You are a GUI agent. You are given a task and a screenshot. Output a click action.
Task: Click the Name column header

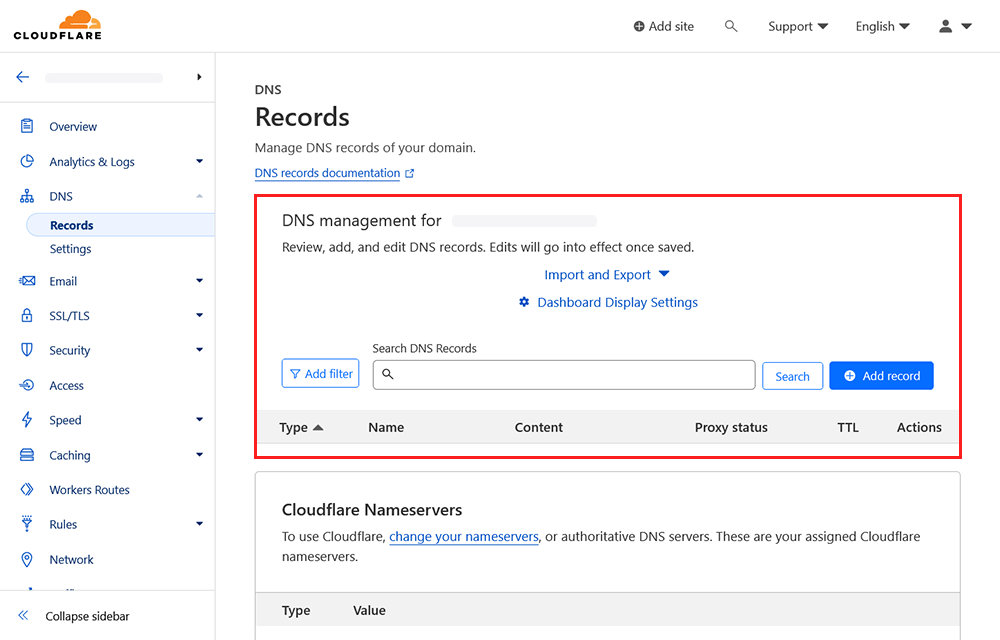point(386,427)
